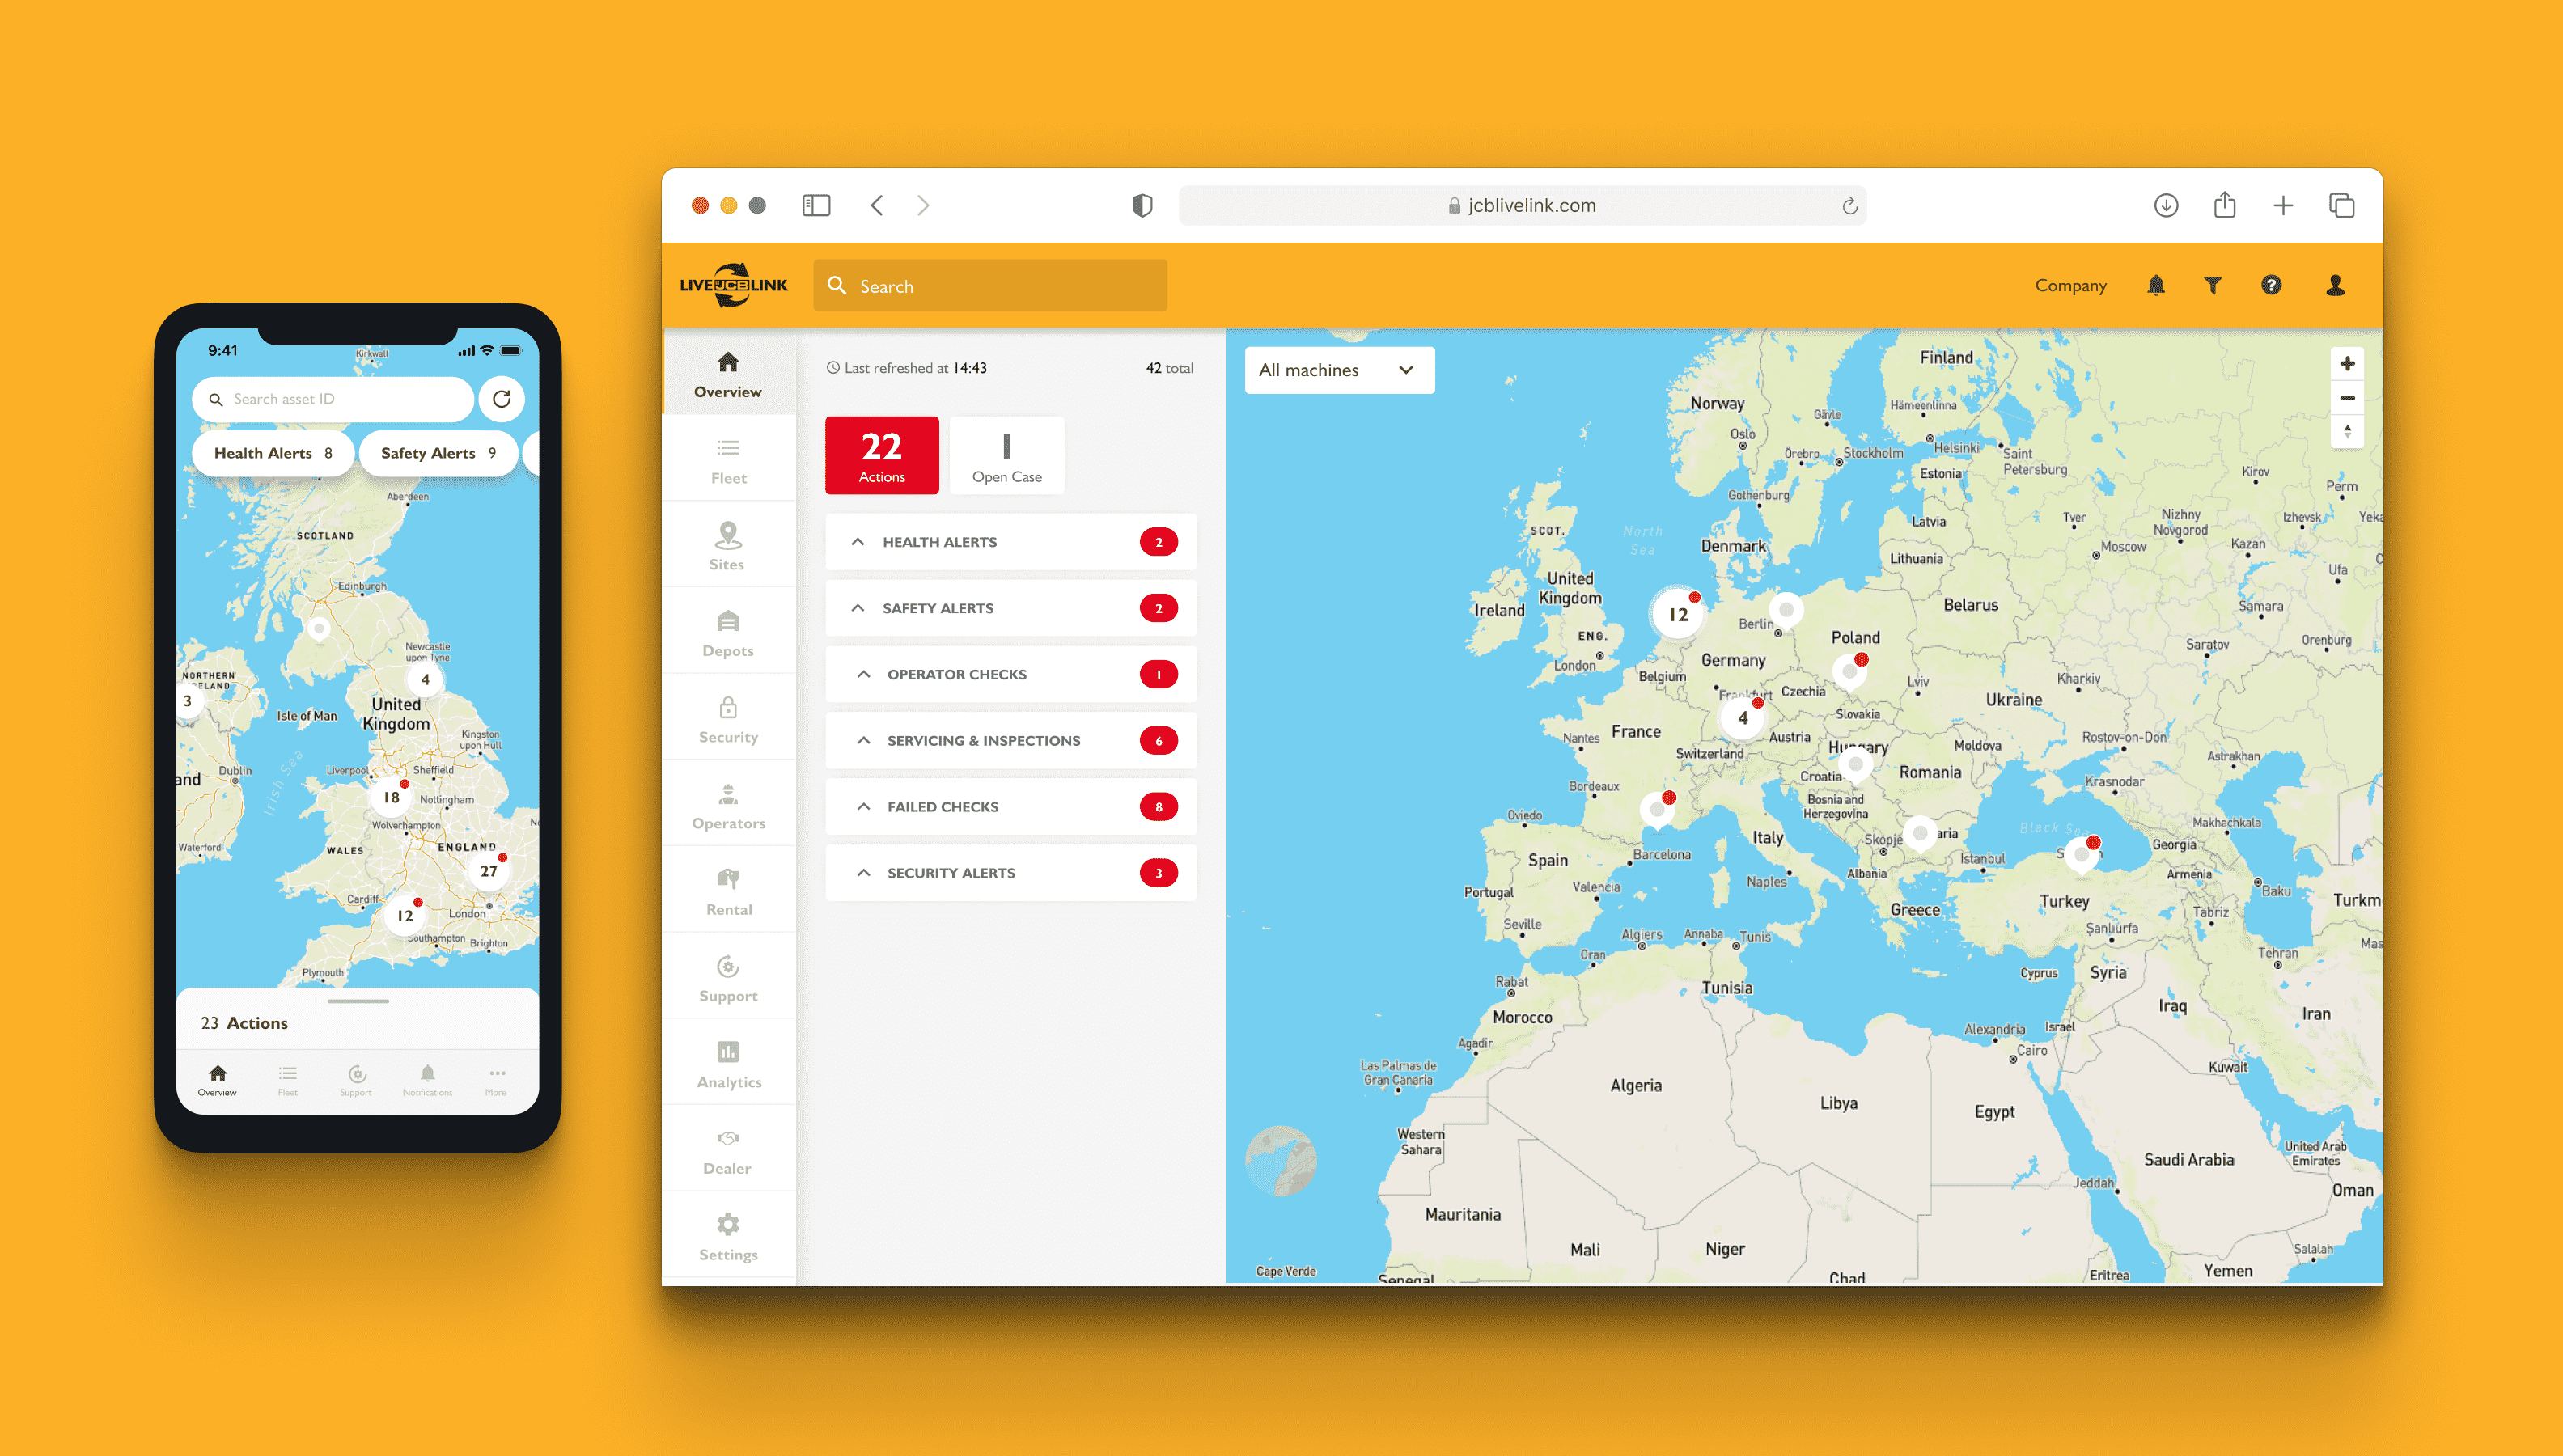Select the Notifications tab on phone
Viewport: 2563px width, 1456px height.
(x=428, y=1080)
